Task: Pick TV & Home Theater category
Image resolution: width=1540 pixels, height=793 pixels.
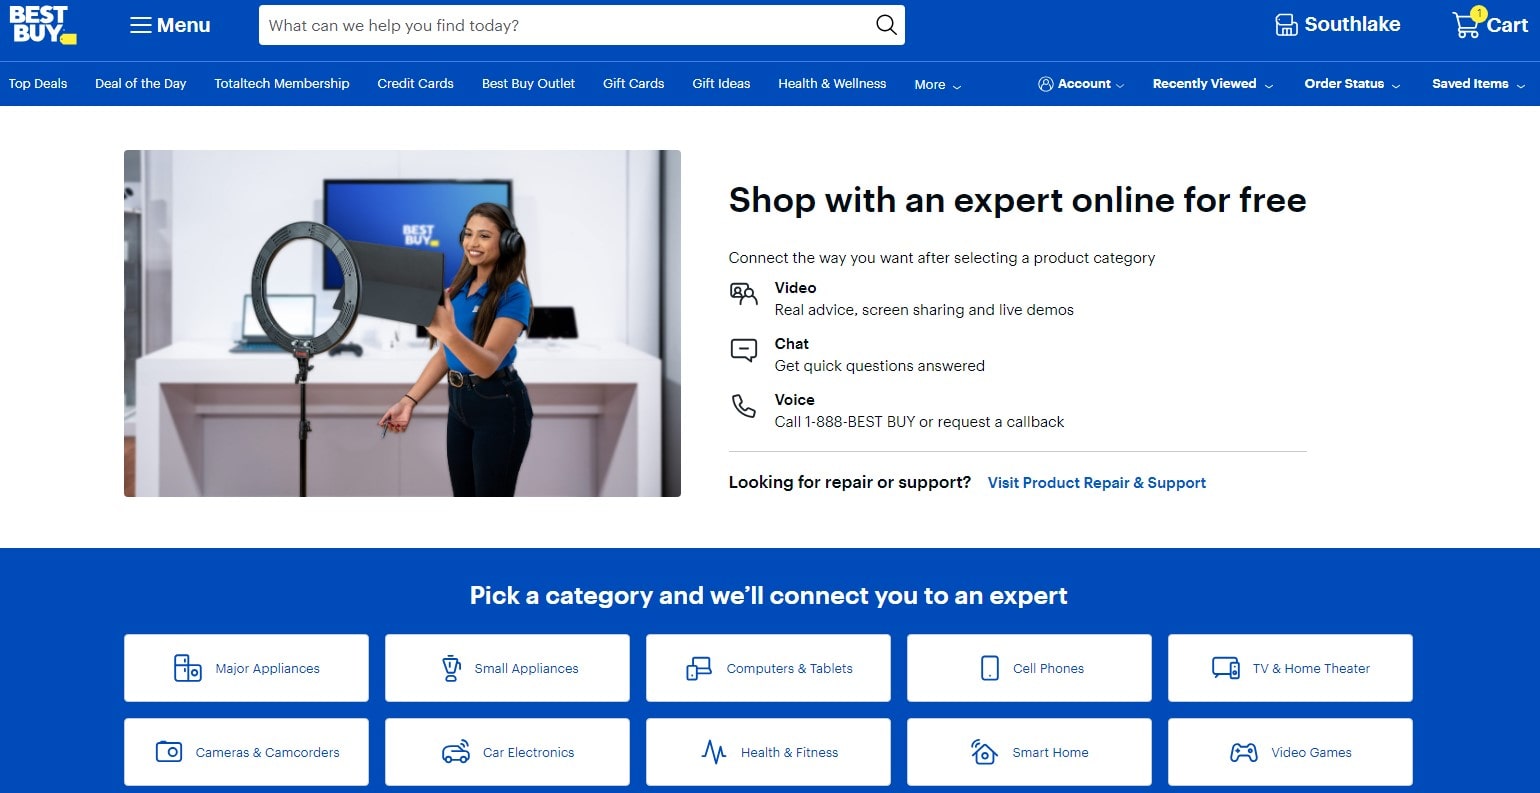Action: [x=1290, y=668]
